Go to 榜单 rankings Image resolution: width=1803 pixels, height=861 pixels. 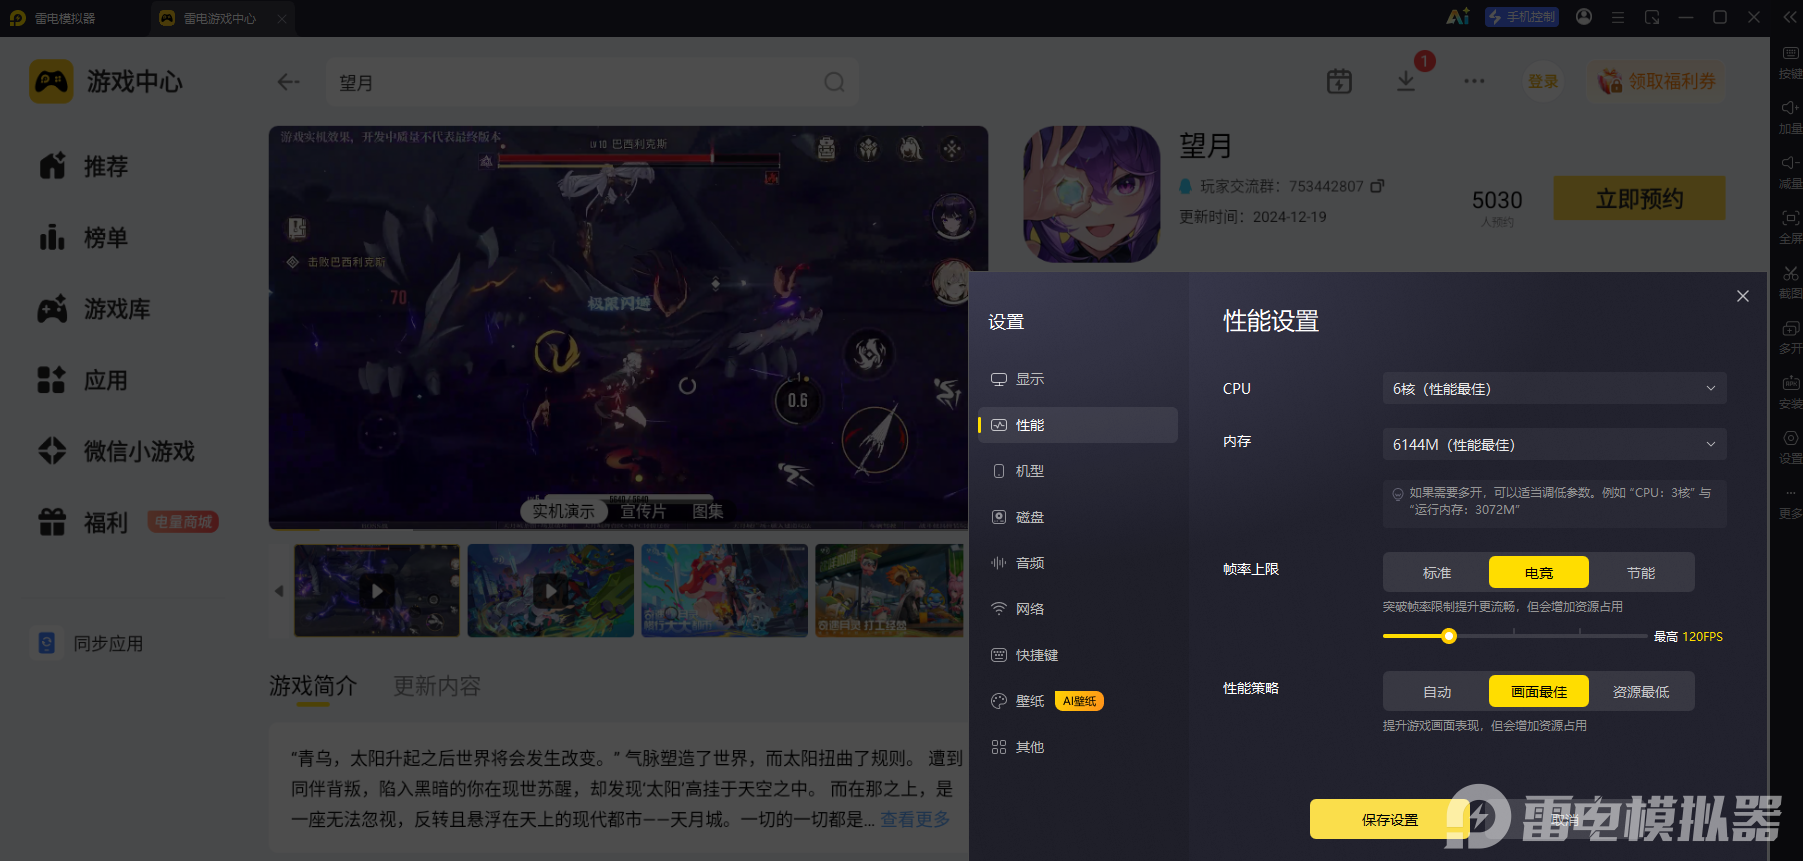[84, 237]
